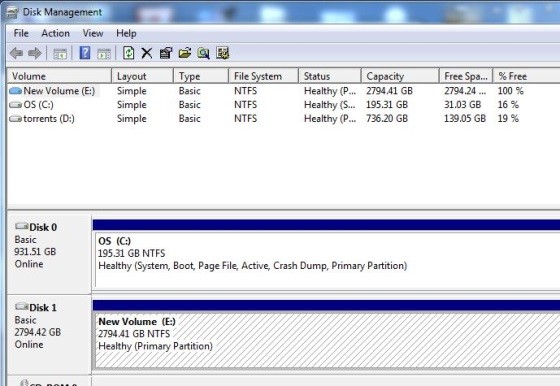Click the 736.20 GB capacity cell
The width and height of the screenshot is (560, 386).
(387, 119)
